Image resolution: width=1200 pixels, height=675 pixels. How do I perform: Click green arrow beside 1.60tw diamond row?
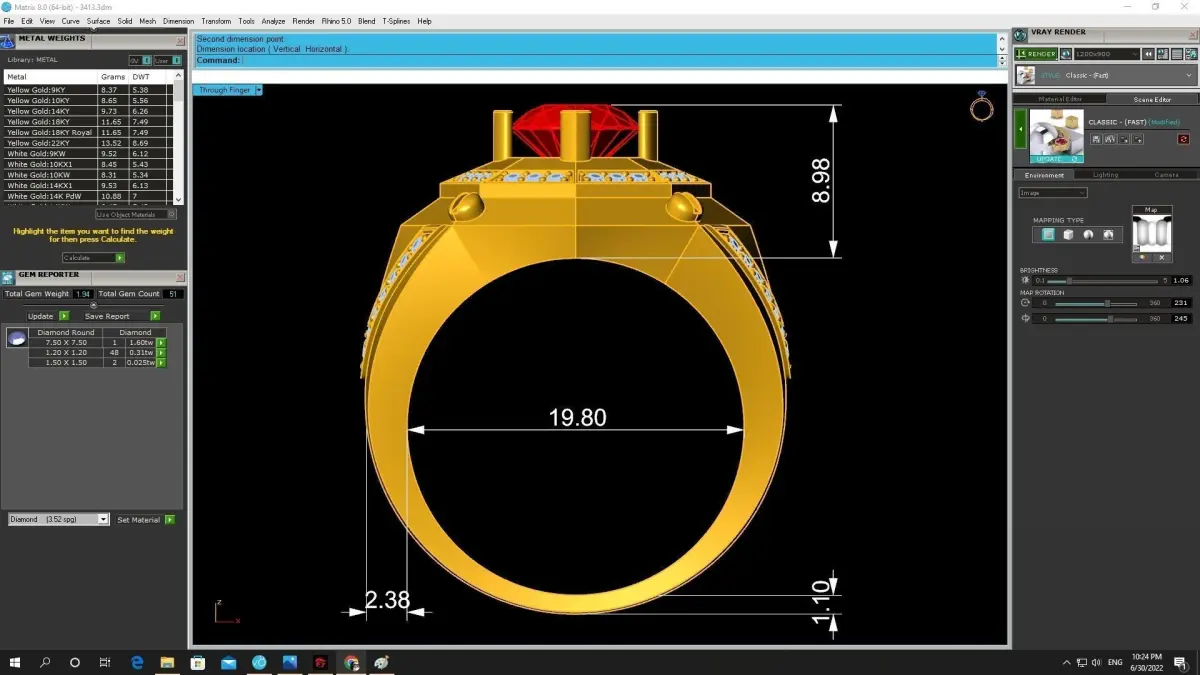click(161, 343)
